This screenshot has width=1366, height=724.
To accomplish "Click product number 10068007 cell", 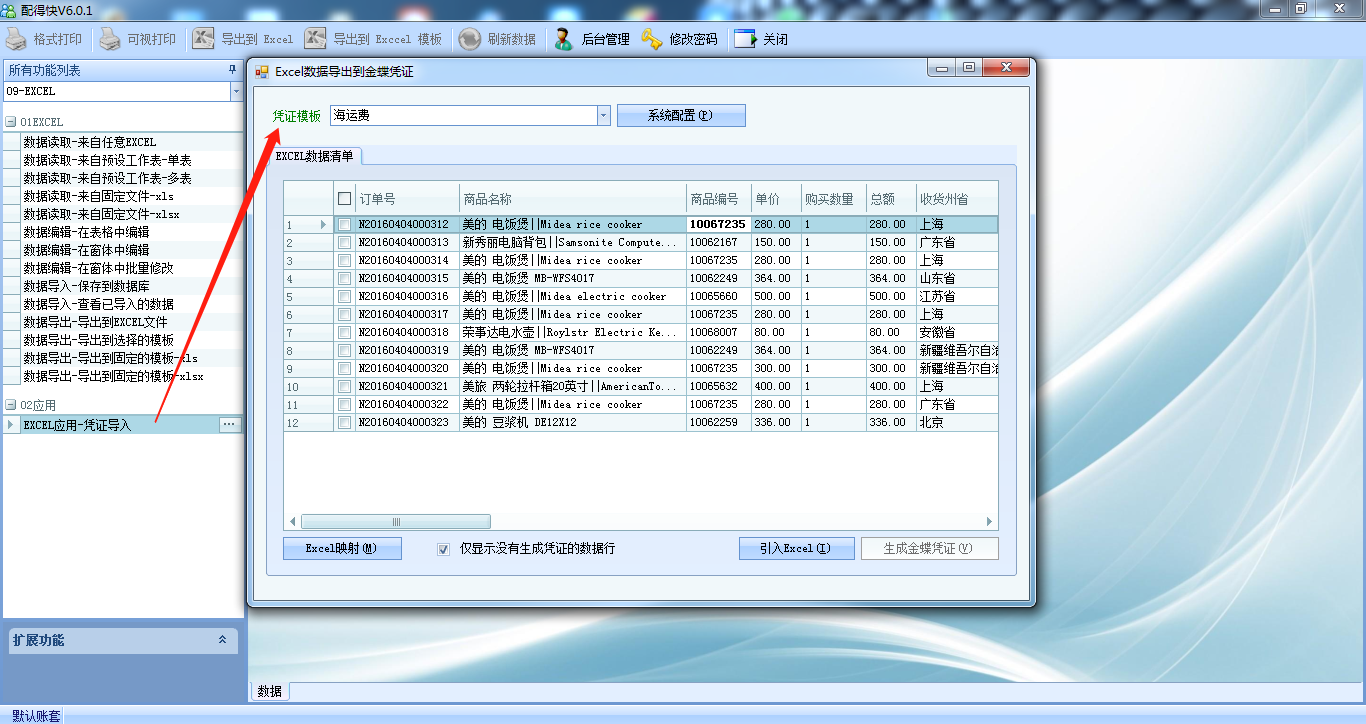I will point(719,333).
